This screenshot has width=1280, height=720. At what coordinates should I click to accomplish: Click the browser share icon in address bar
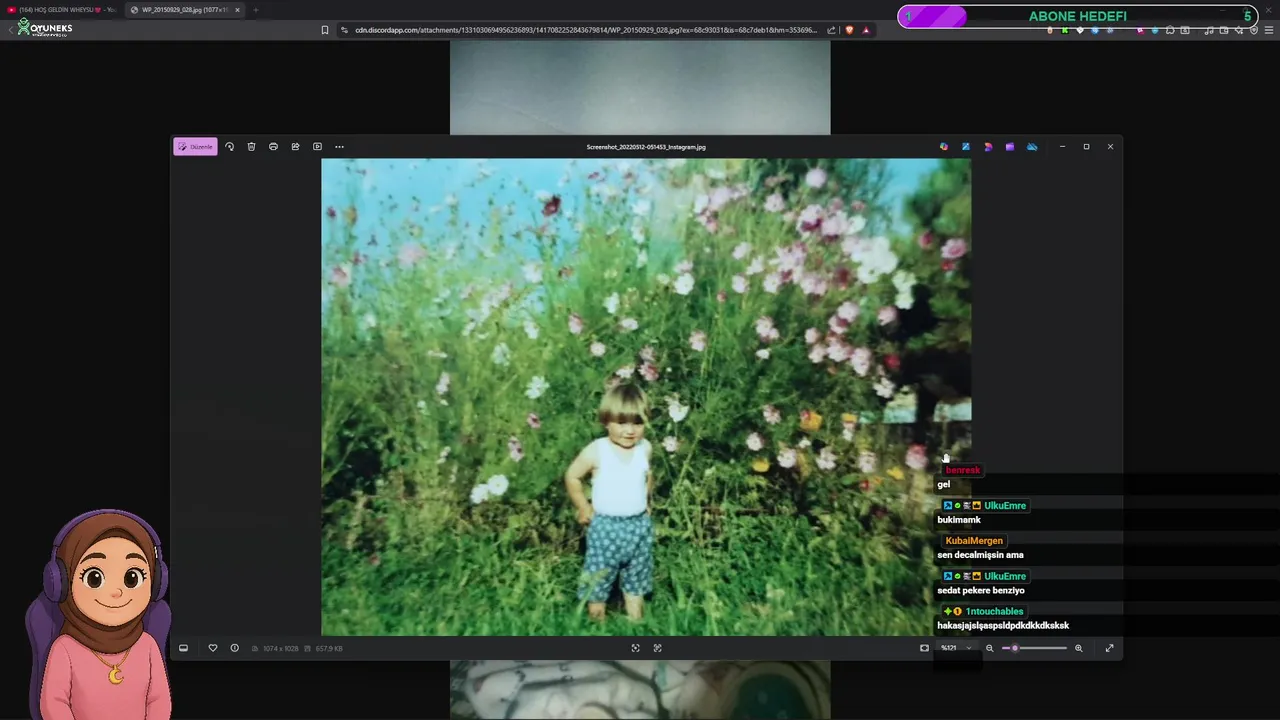click(x=833, y=30)
